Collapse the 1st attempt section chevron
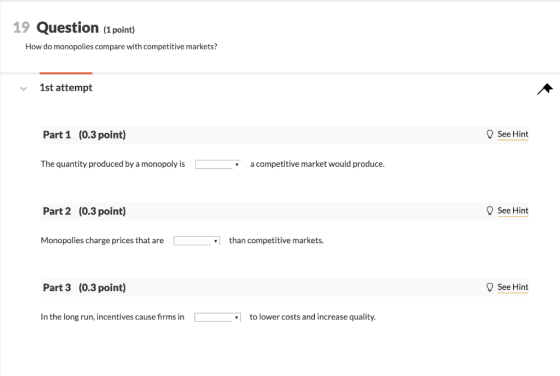The image size is (560, 376). [24, 89]
